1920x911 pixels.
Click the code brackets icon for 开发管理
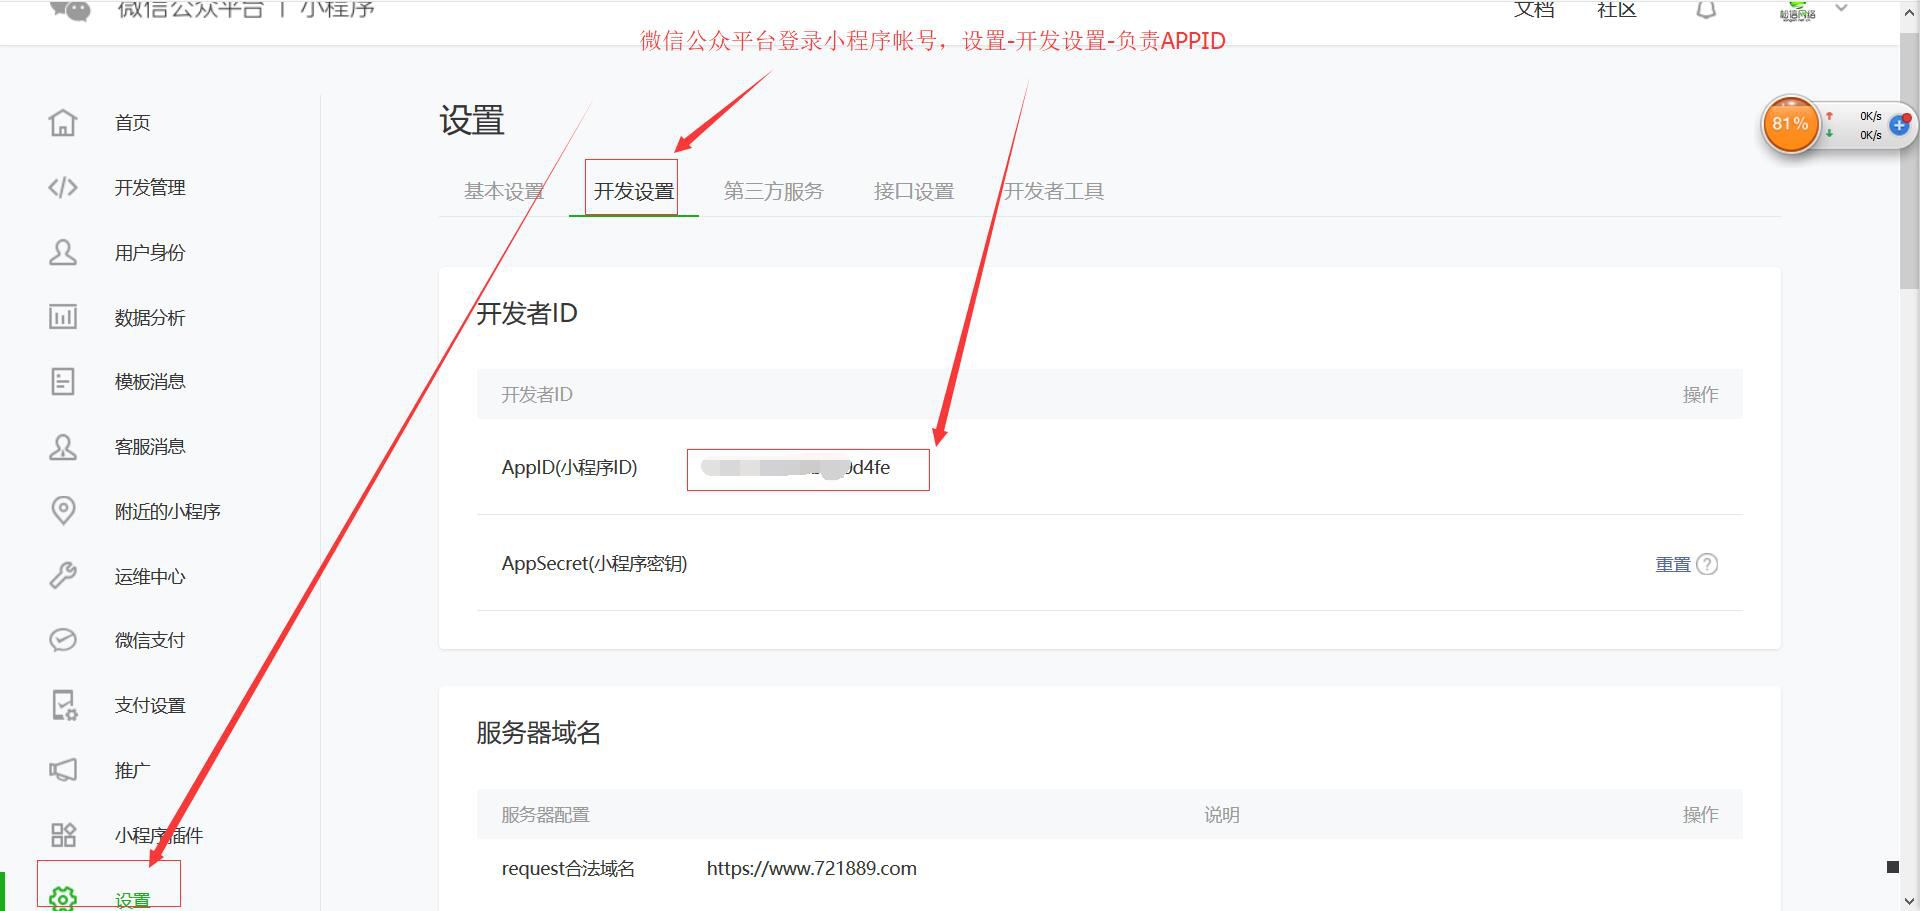pyautogui.click(x=63, y=188)
